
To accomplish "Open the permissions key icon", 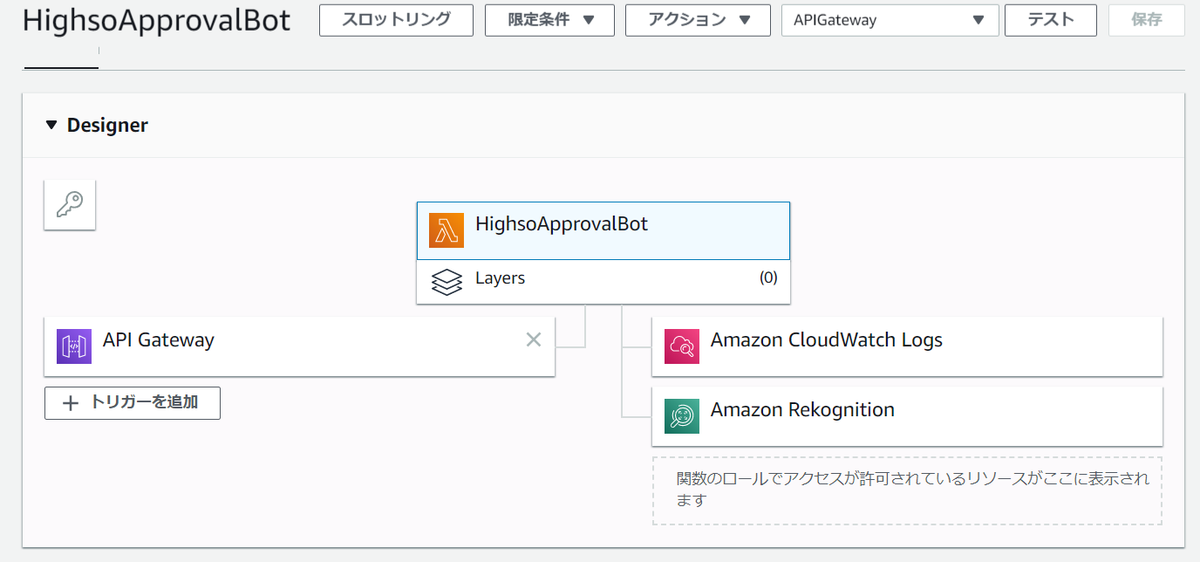I will click(x=70, y=204).
